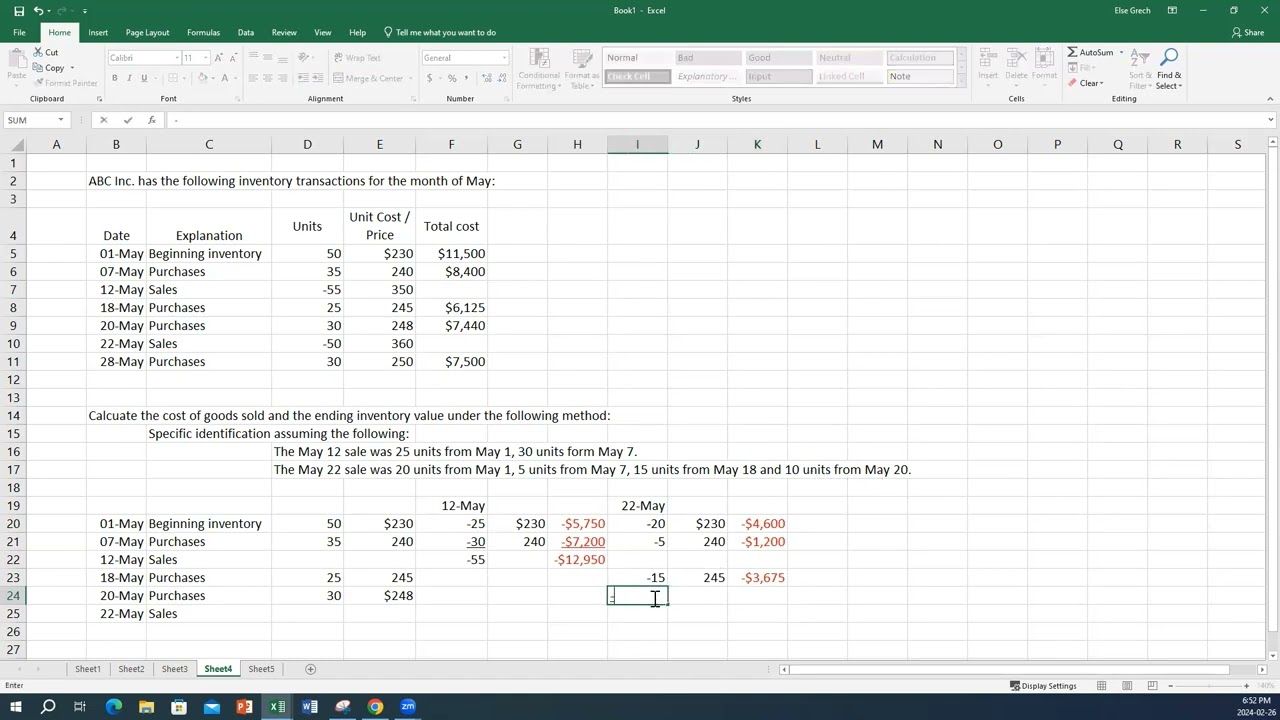Screen dimensions: 1280x720
Task: Switch to Page Layout view in status bar
Action: coord(1127,686)
